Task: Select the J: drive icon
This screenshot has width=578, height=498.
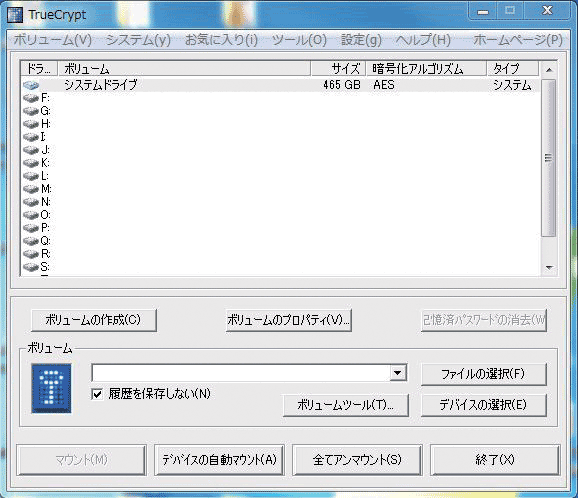Action: coord(31,150)
